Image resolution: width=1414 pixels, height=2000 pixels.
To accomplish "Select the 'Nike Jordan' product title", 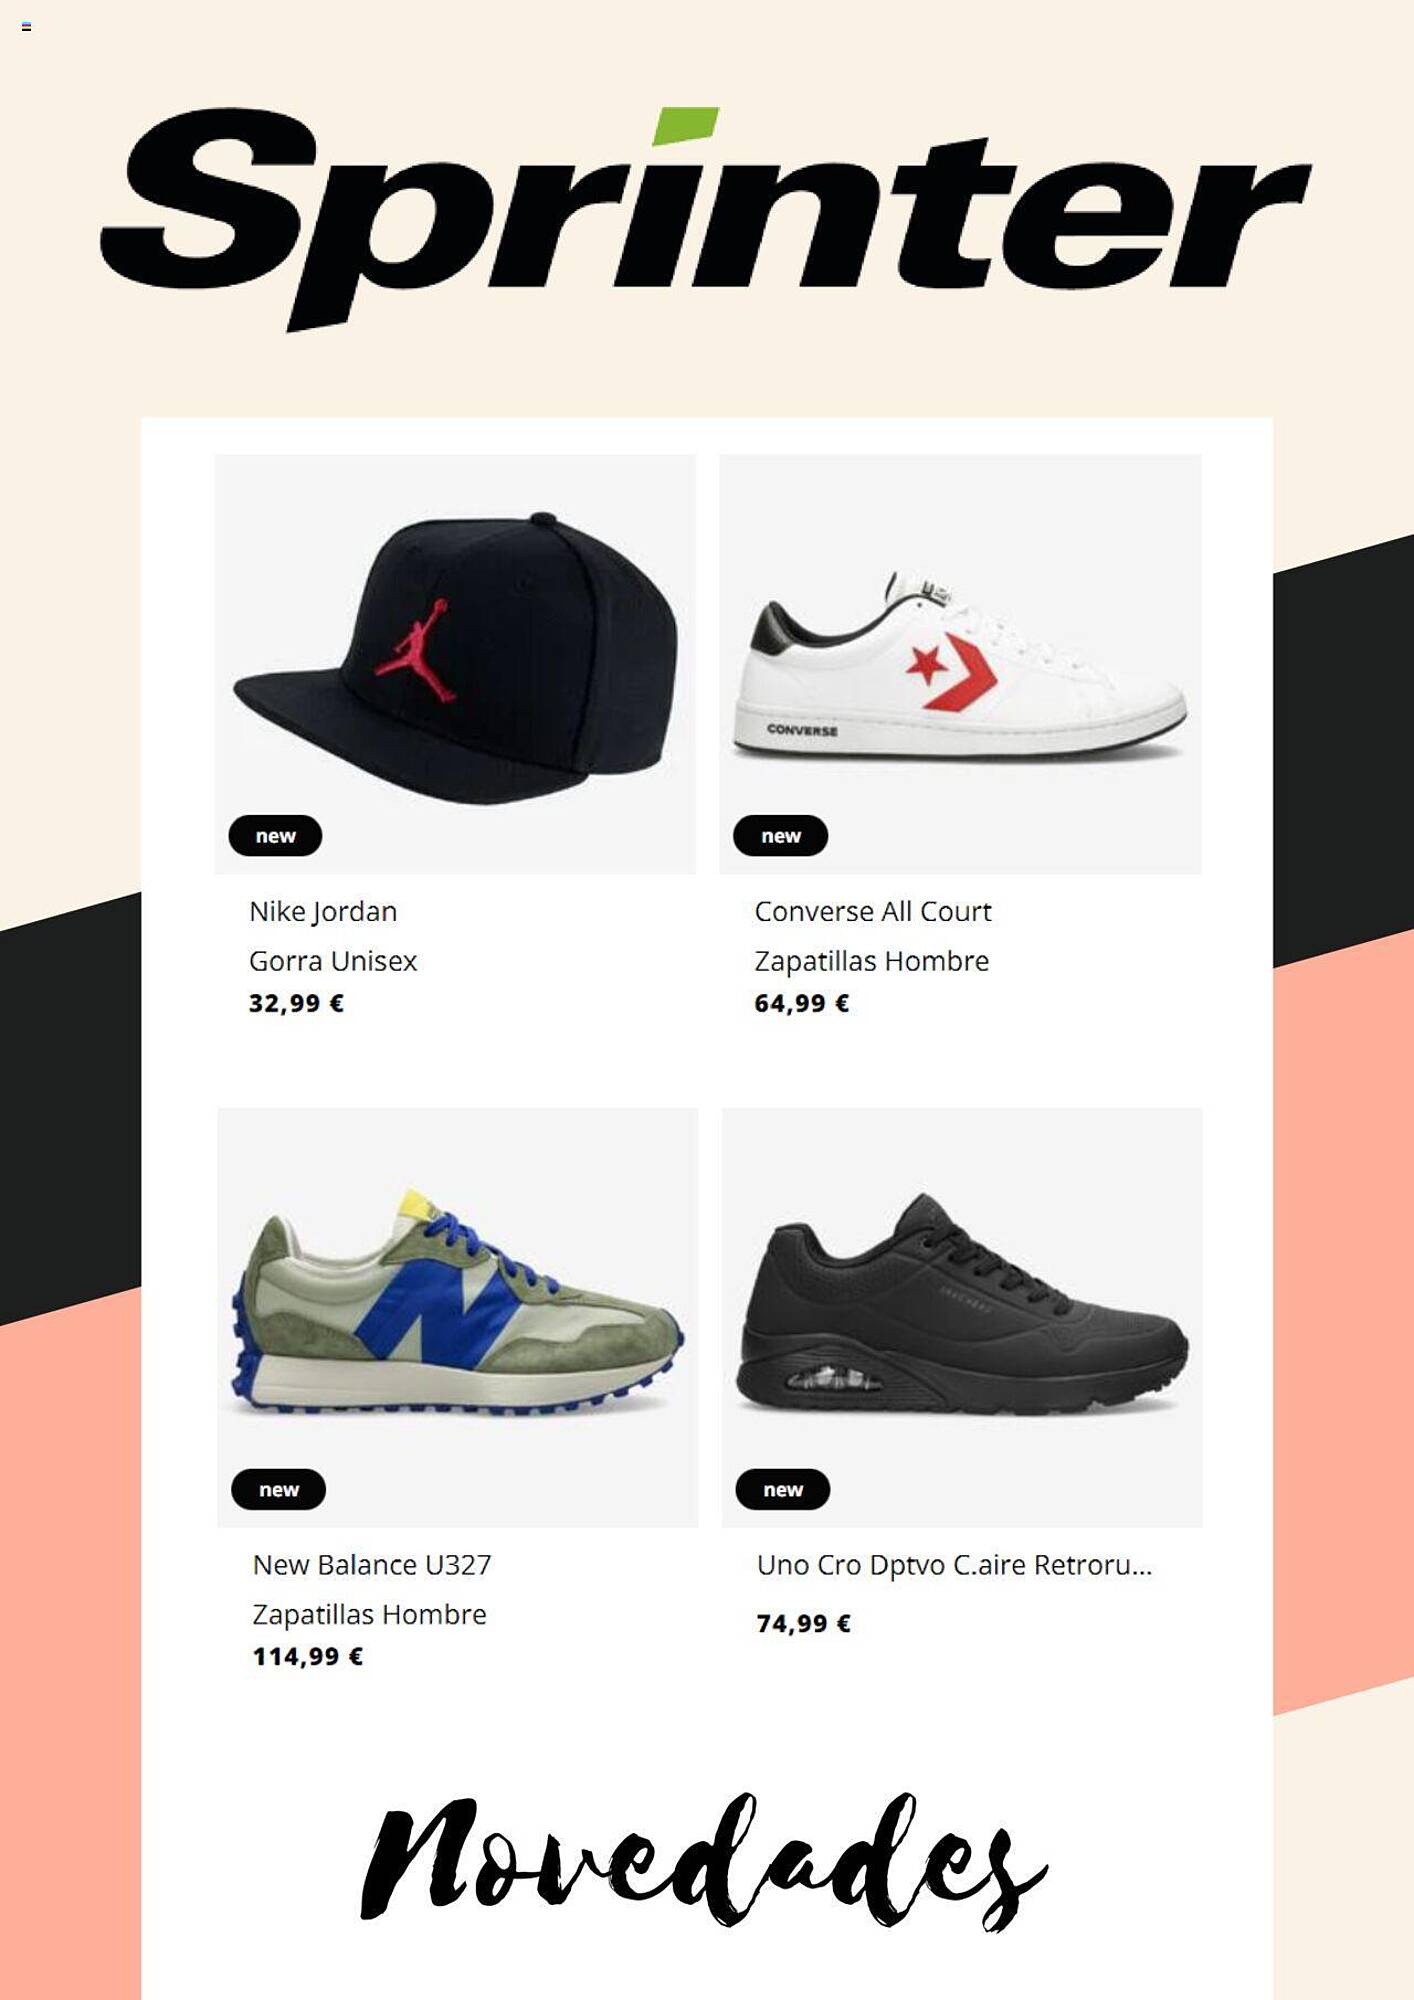I will 323,912.
